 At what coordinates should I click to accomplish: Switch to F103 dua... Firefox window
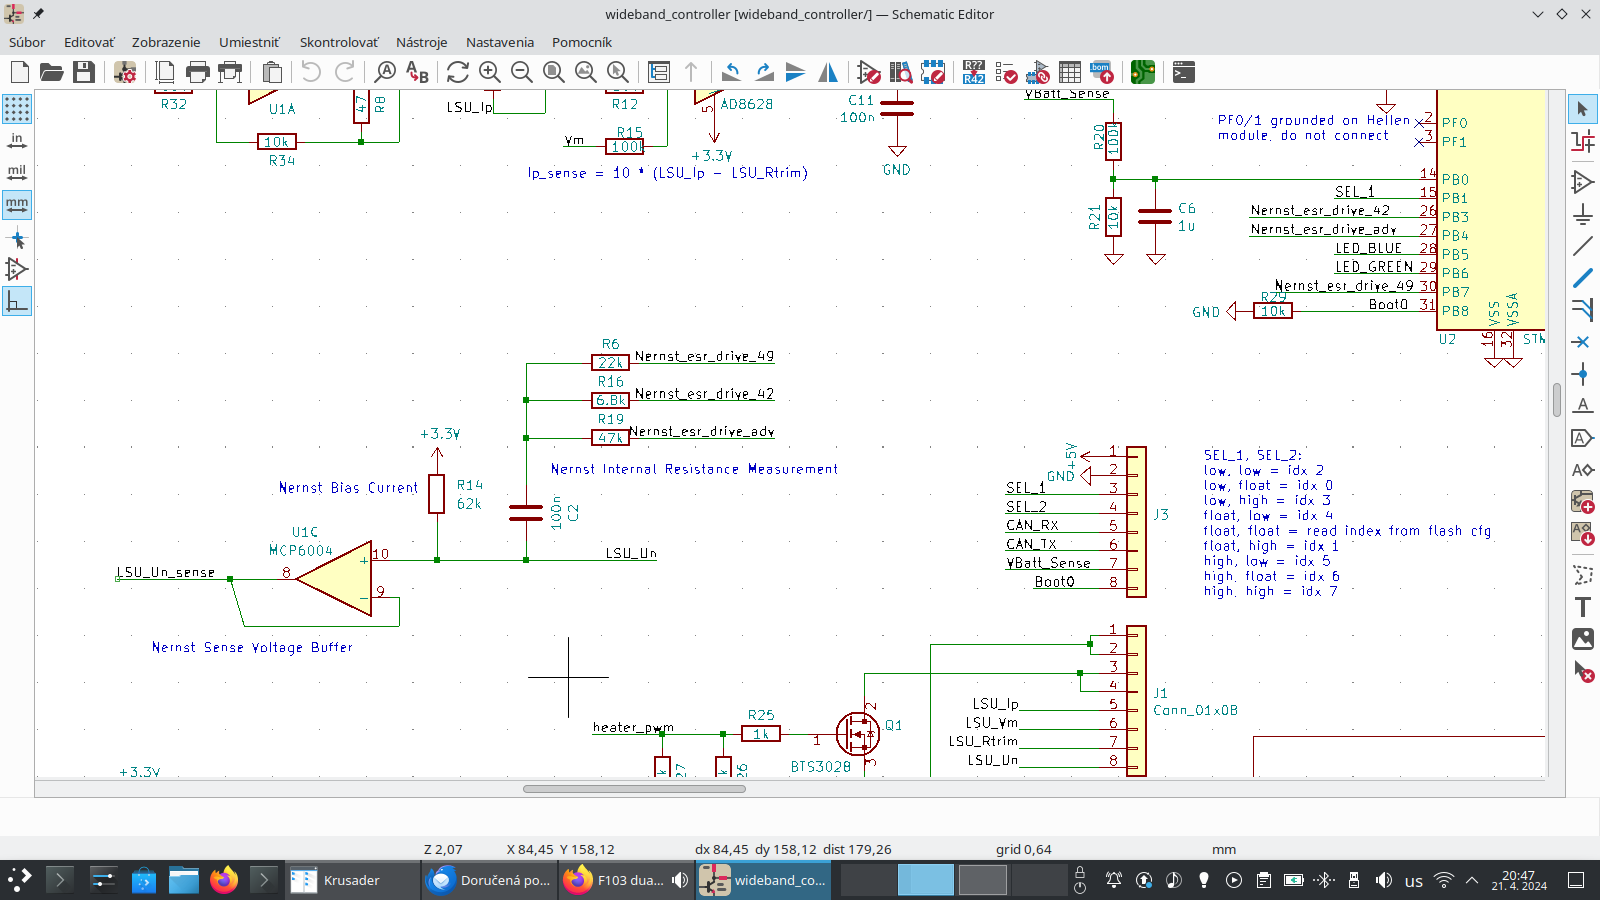point(627,880)
